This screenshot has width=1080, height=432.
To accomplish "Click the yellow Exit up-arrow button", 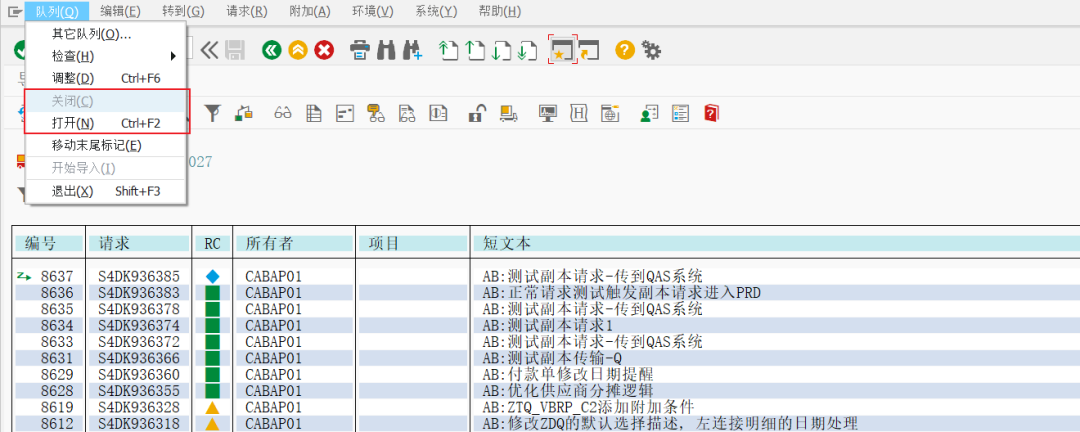I will point(298,50).
